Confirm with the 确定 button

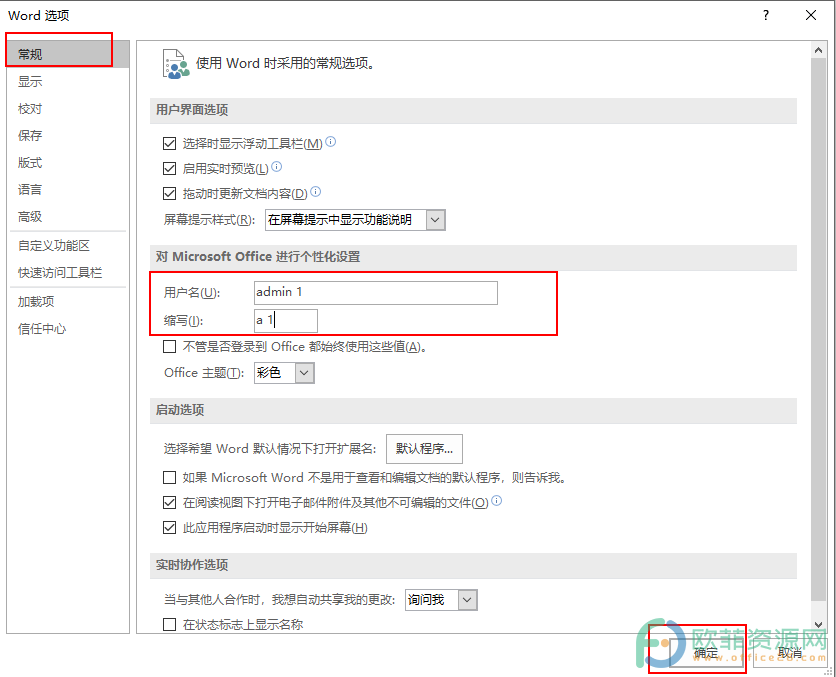706,652
